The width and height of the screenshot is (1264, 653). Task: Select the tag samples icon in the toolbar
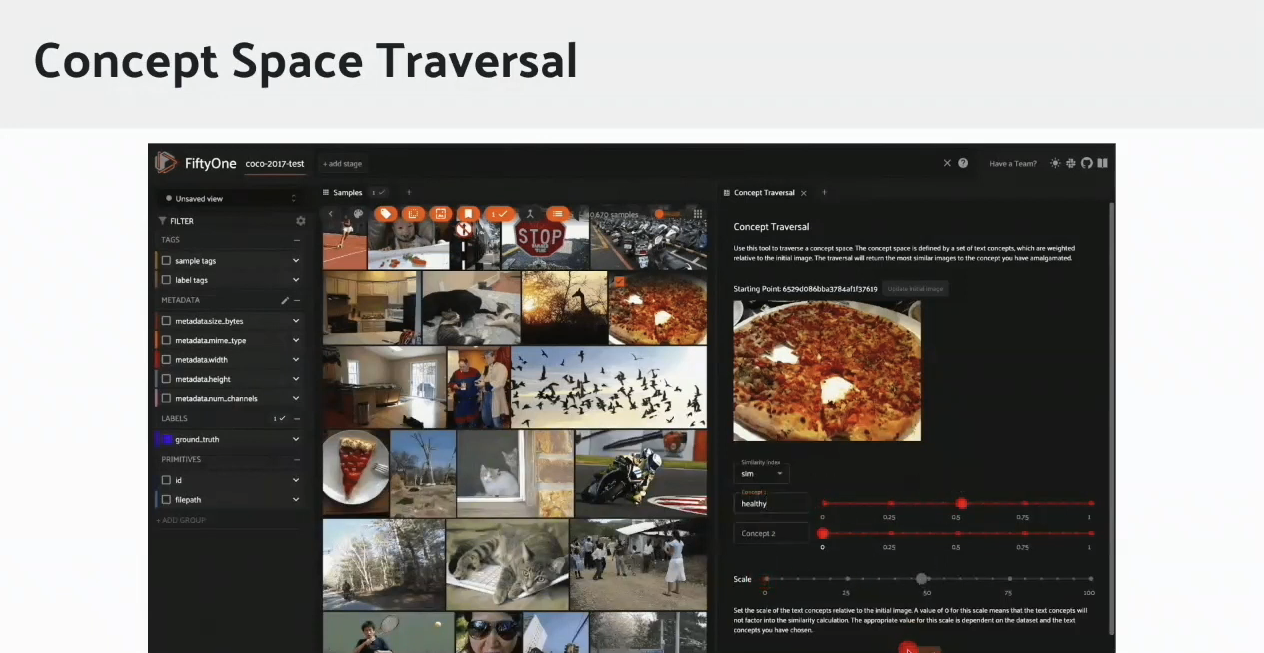[x=386, y=214]
